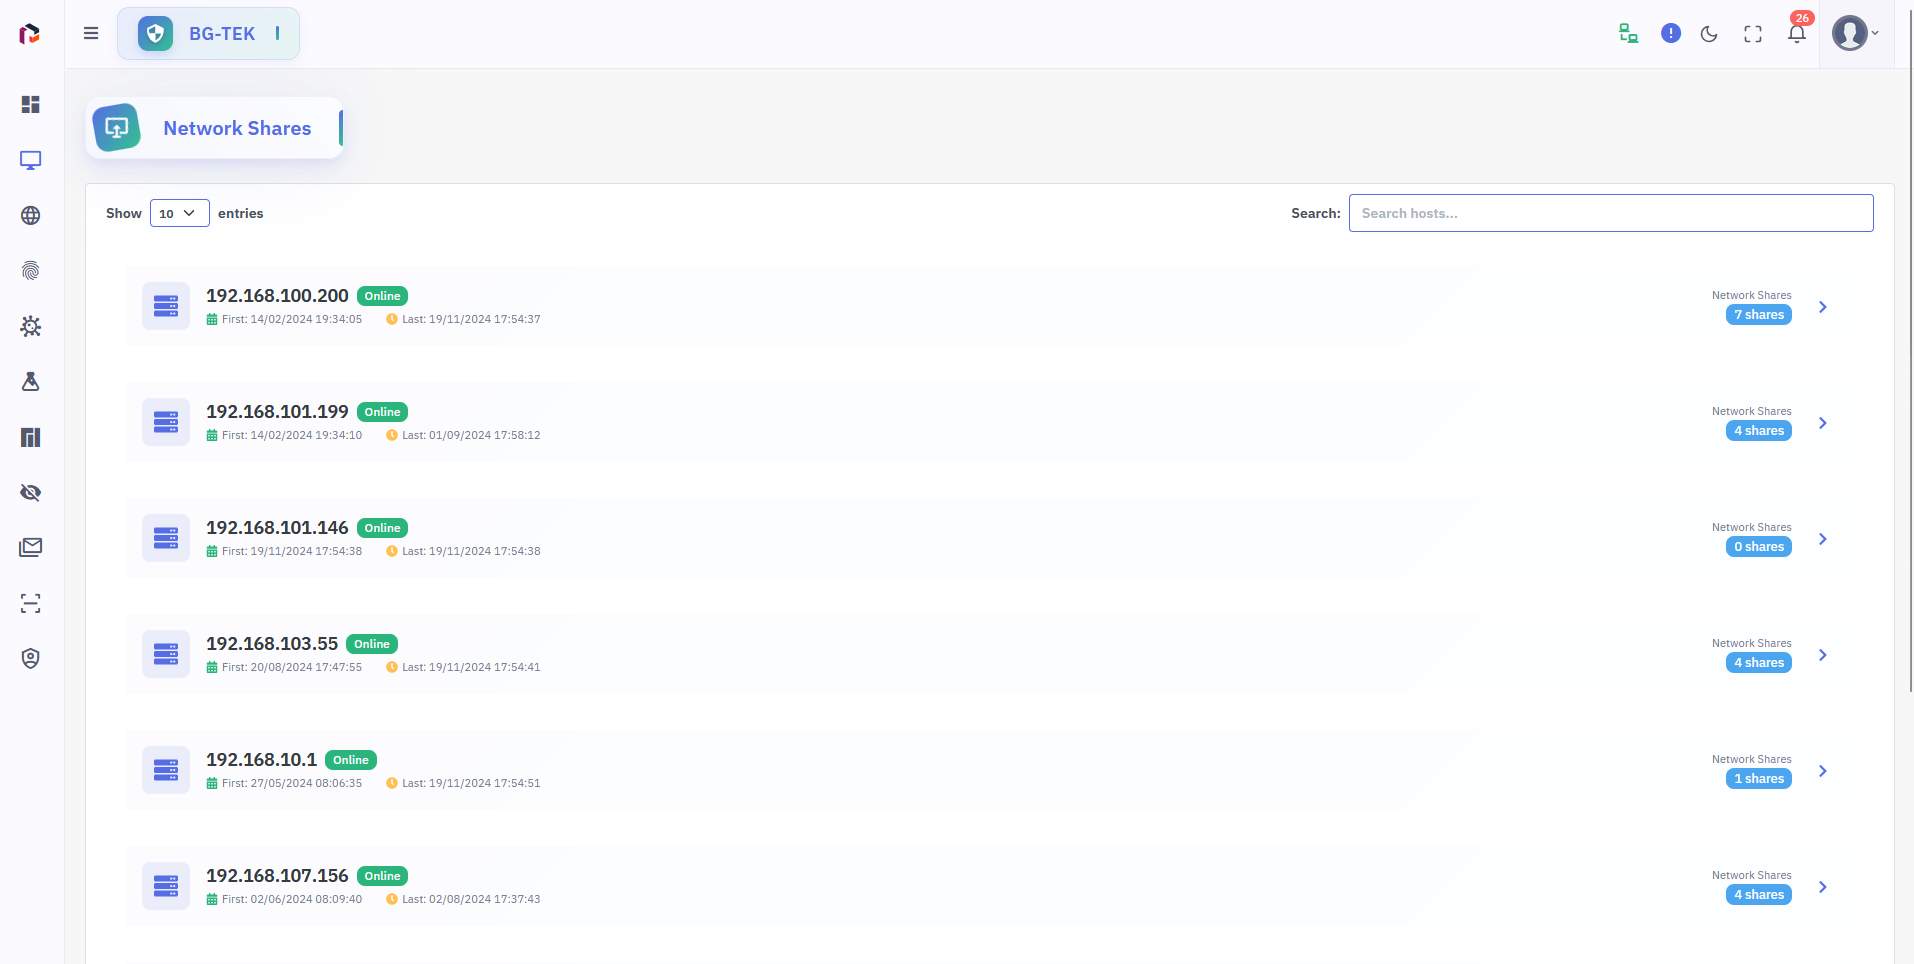
Task: Click the BG-TEK organization button
Action: [x=208, y=34]
